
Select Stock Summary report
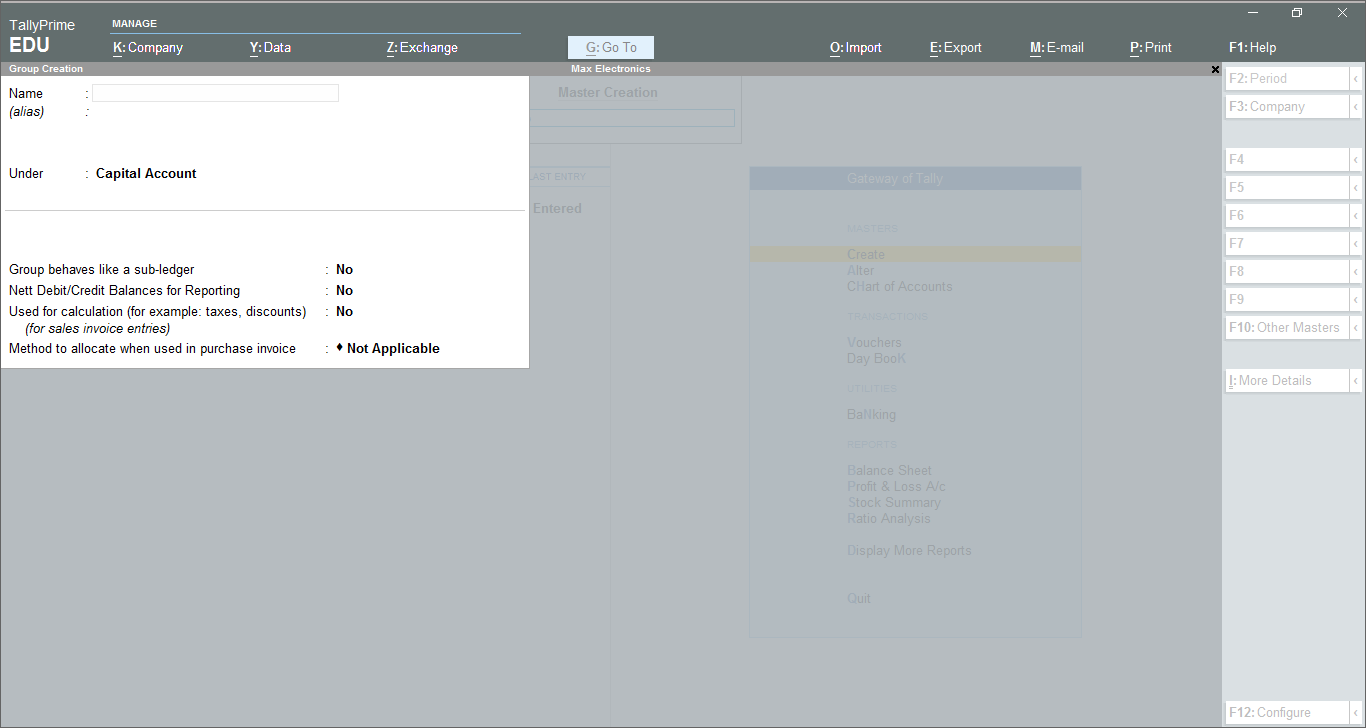coord(894,502)
